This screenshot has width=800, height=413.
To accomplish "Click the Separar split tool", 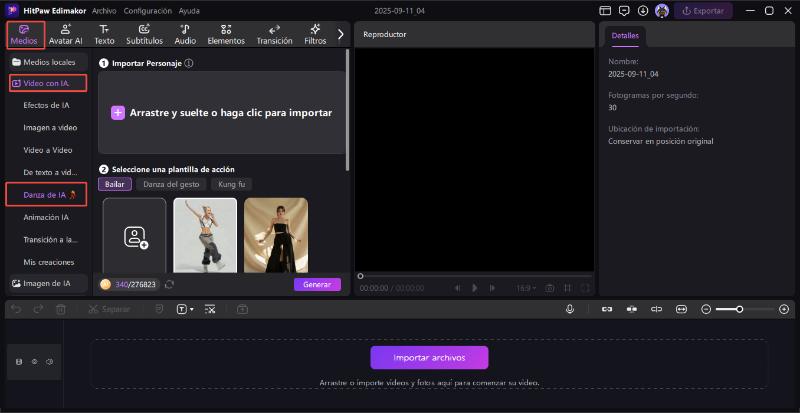I will point(109,309).
